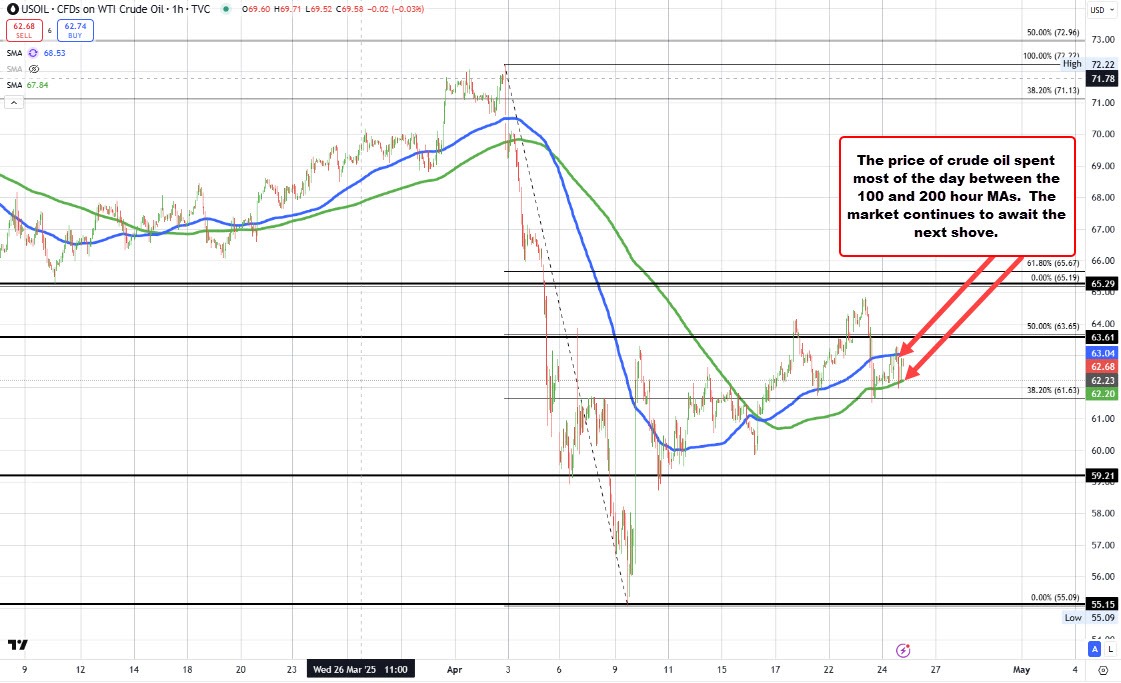The image size is (1121, 683).
Task: Select the SMA 67.84 legend entry
Action: [x=28, y=84]
